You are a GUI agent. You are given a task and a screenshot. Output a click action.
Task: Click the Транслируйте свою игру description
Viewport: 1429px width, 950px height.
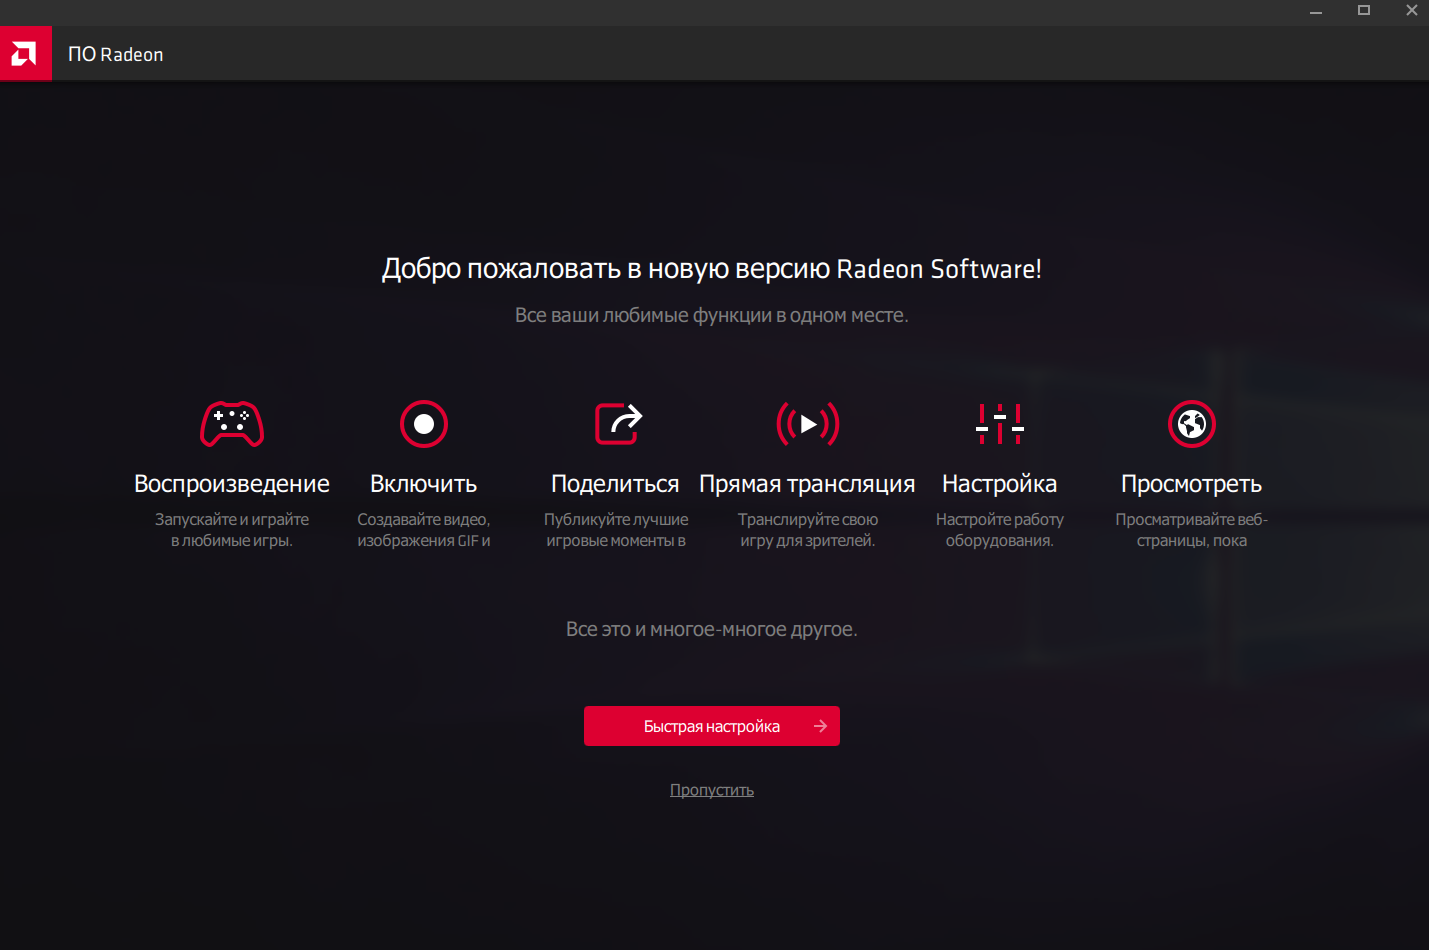click(x=808, y=530)
